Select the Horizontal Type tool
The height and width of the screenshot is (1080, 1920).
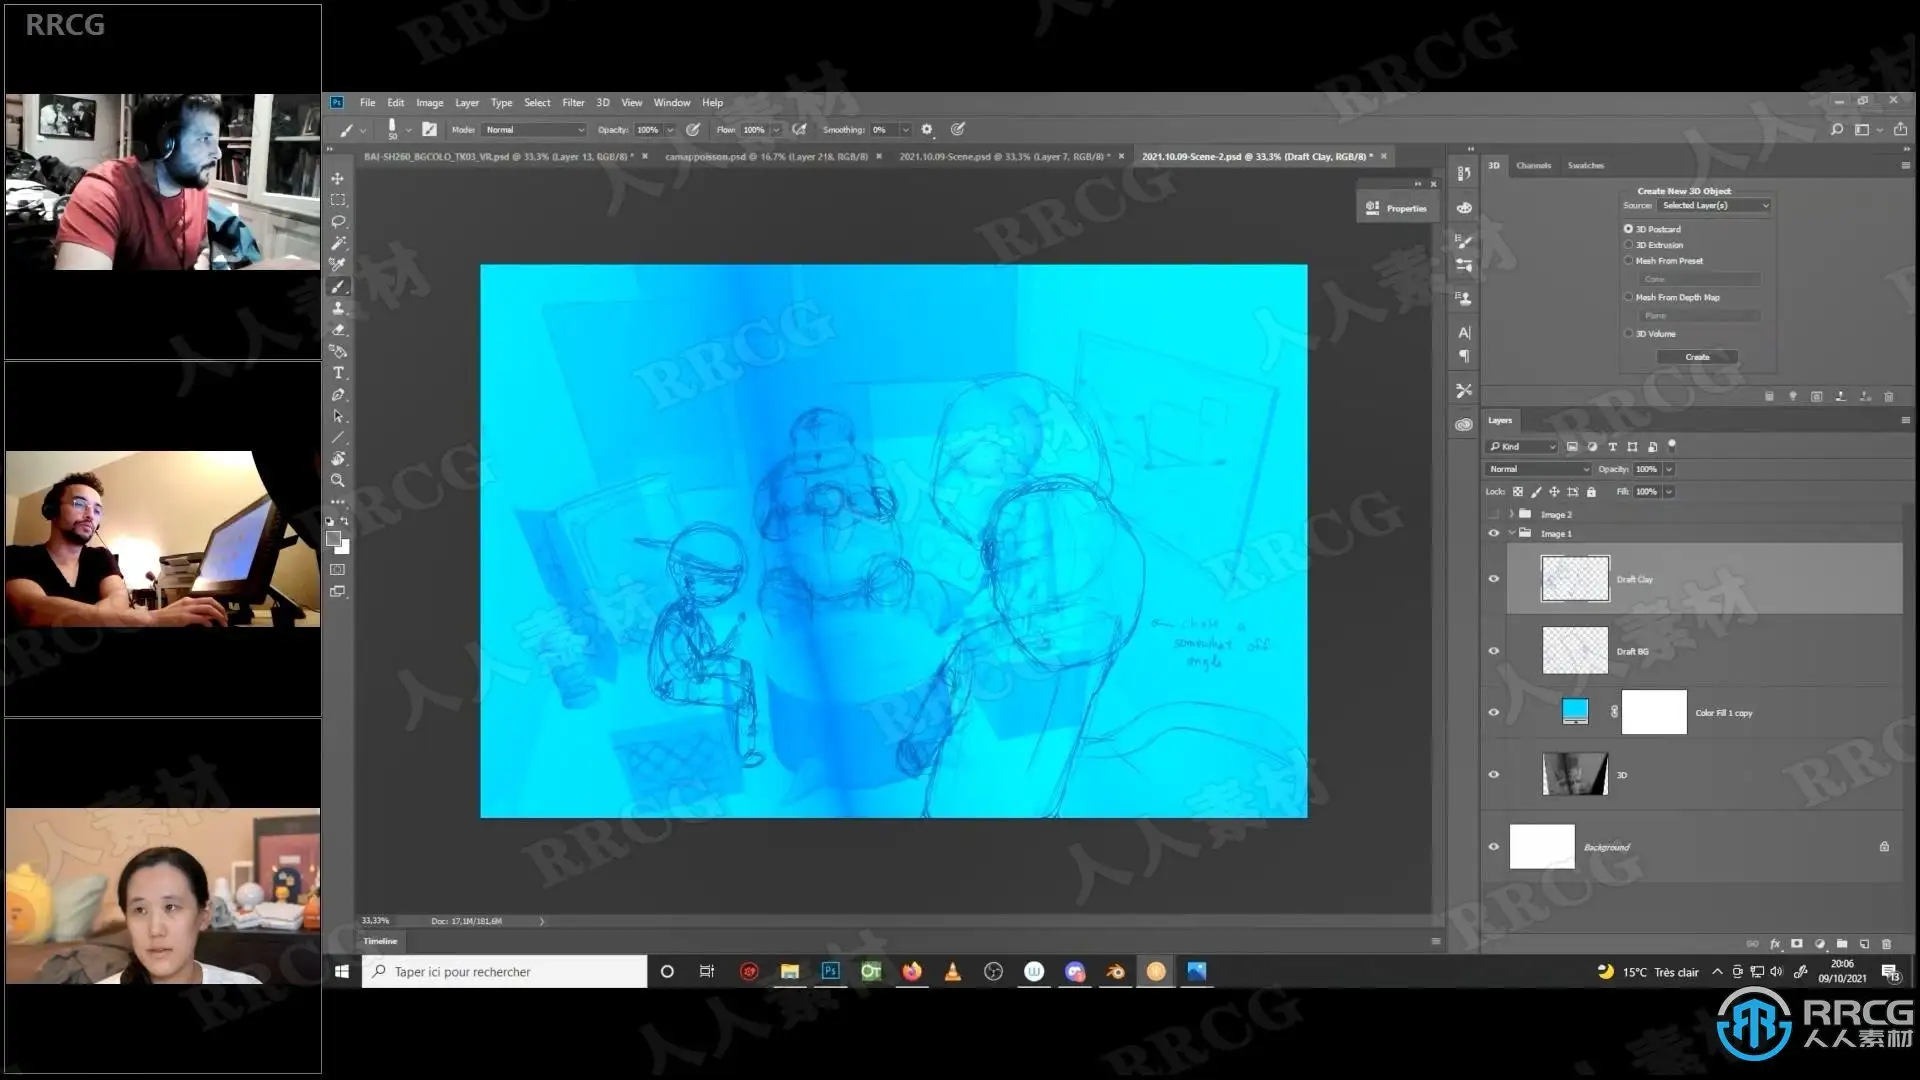[338, 373]
